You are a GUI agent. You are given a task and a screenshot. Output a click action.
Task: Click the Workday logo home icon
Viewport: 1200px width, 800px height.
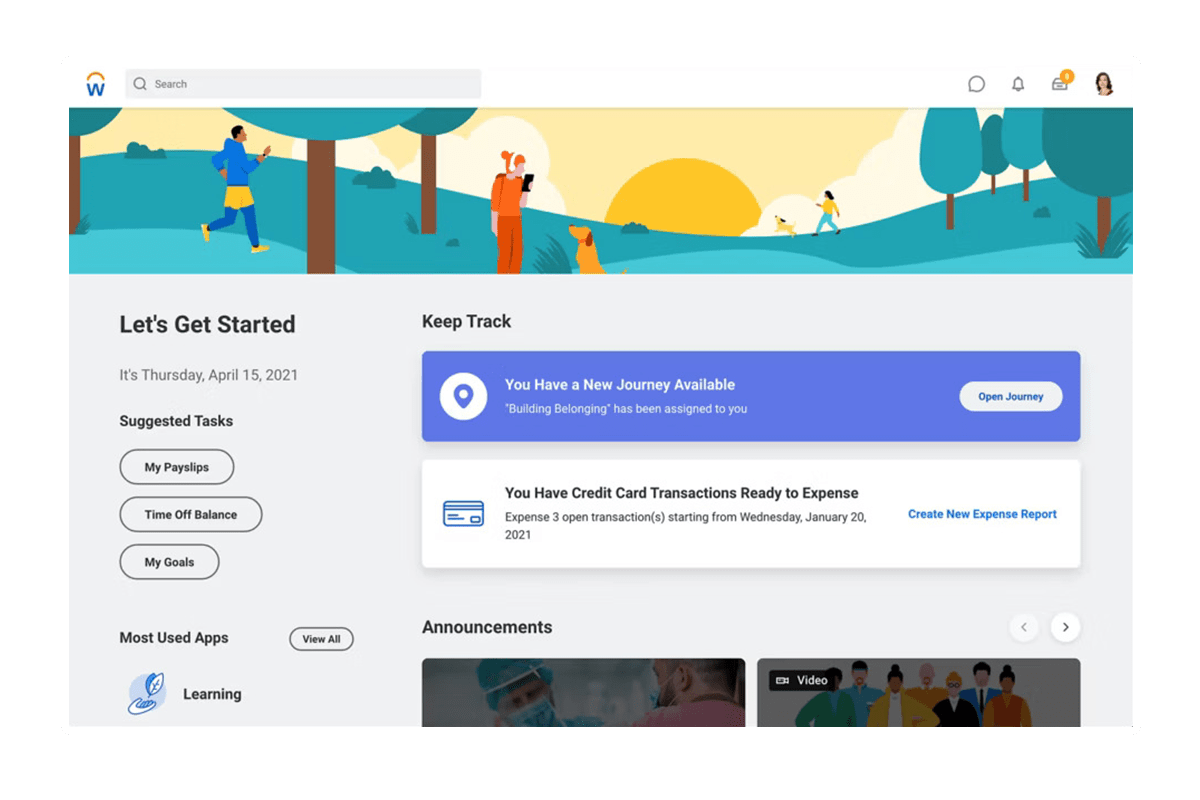pyautogui.click(x=96, y=85)
